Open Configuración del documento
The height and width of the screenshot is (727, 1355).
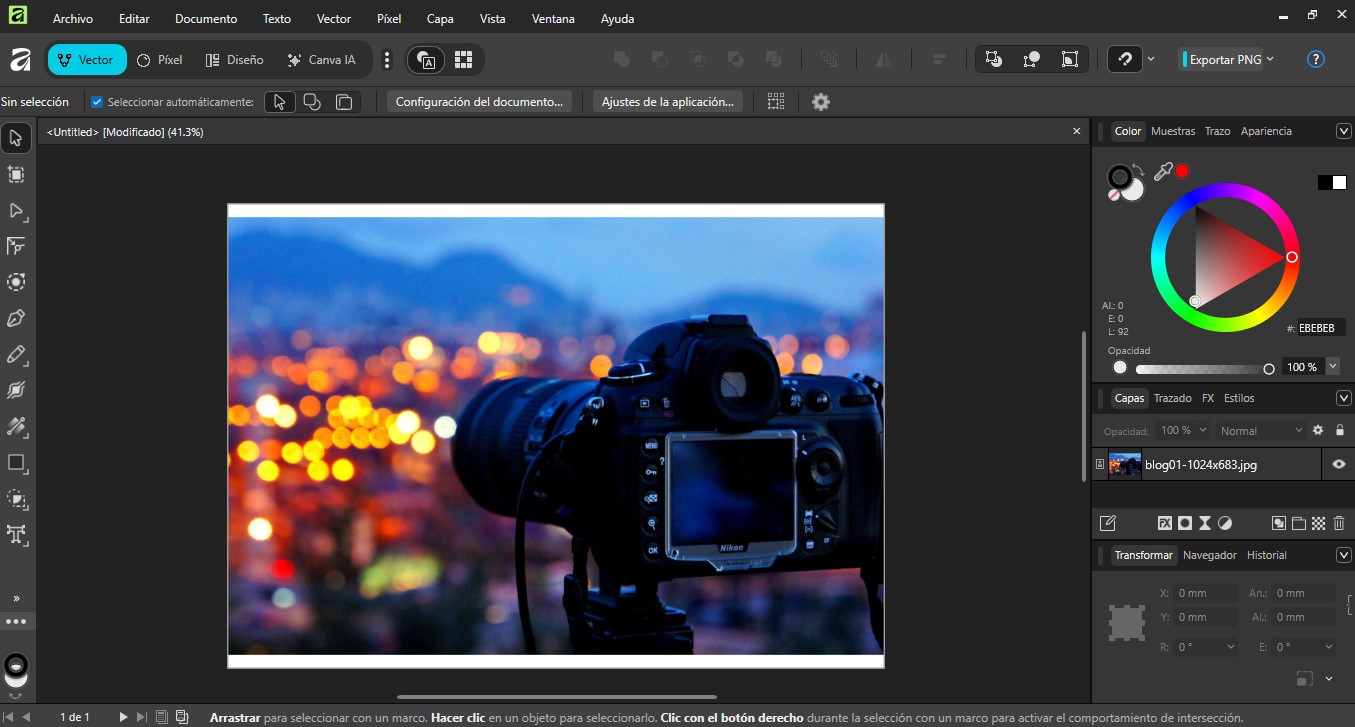pyautogui.click(x=478, y=101)
